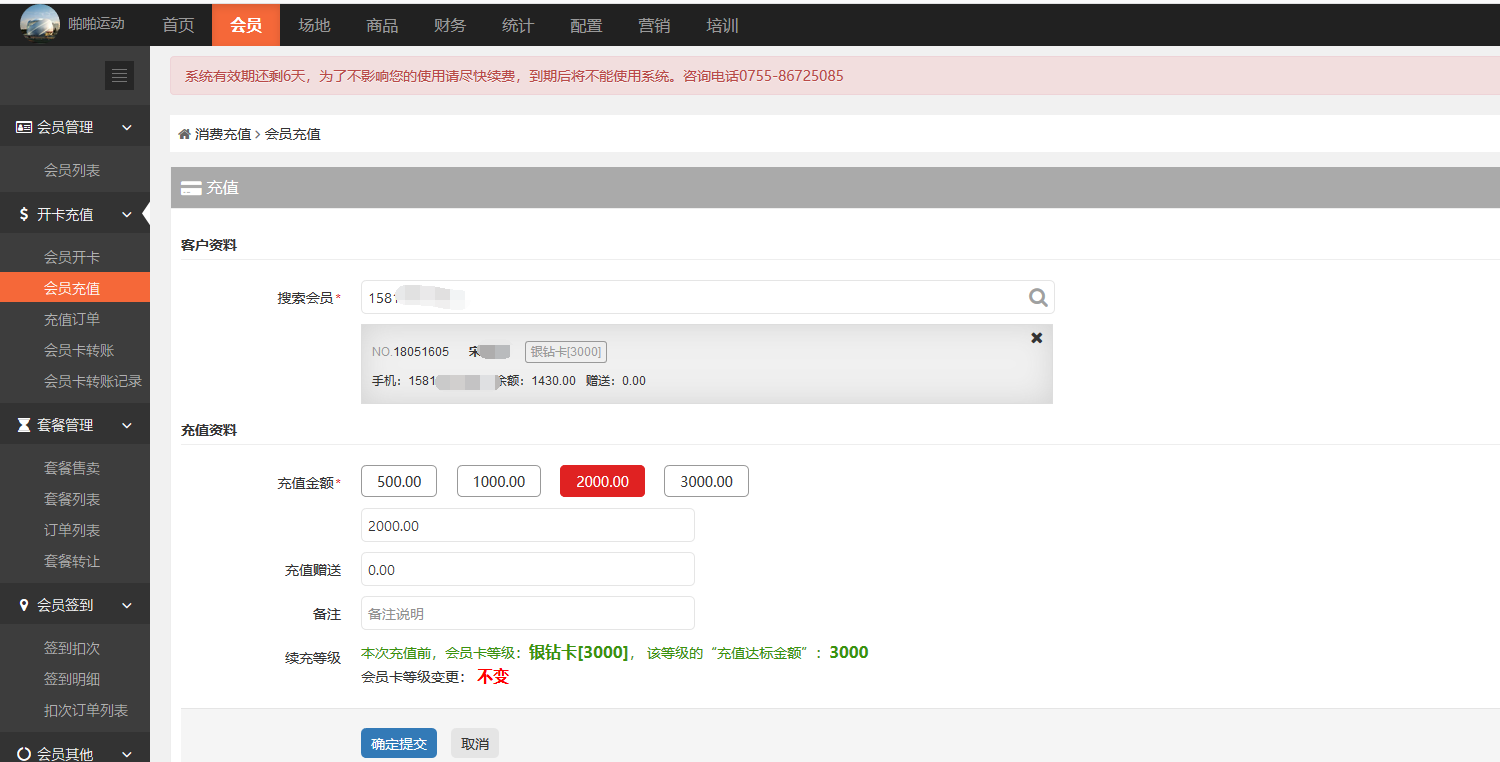This screenshot has height=762, width=1500.
Task: Choose the 3000.00 recharge amount
Action: 706,481
